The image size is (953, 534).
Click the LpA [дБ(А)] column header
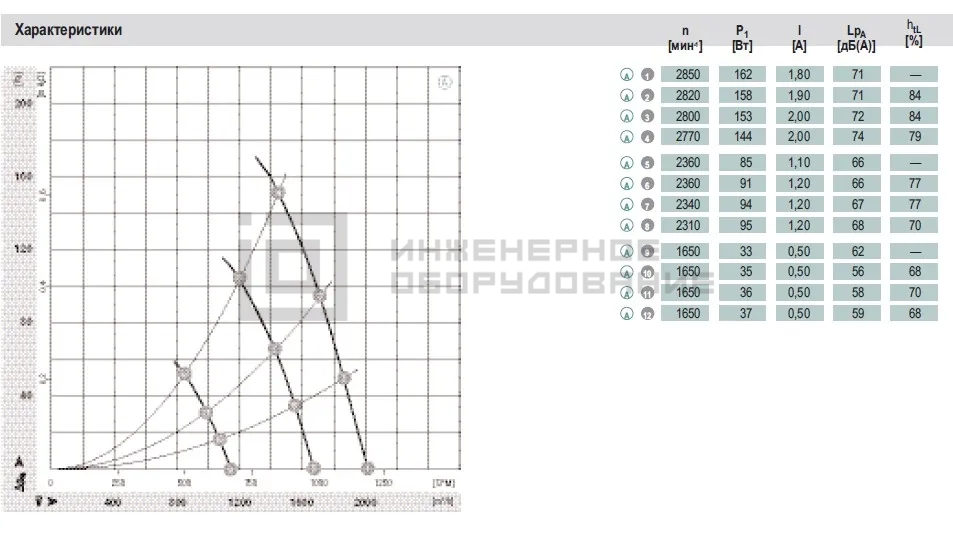click(856, 38)
